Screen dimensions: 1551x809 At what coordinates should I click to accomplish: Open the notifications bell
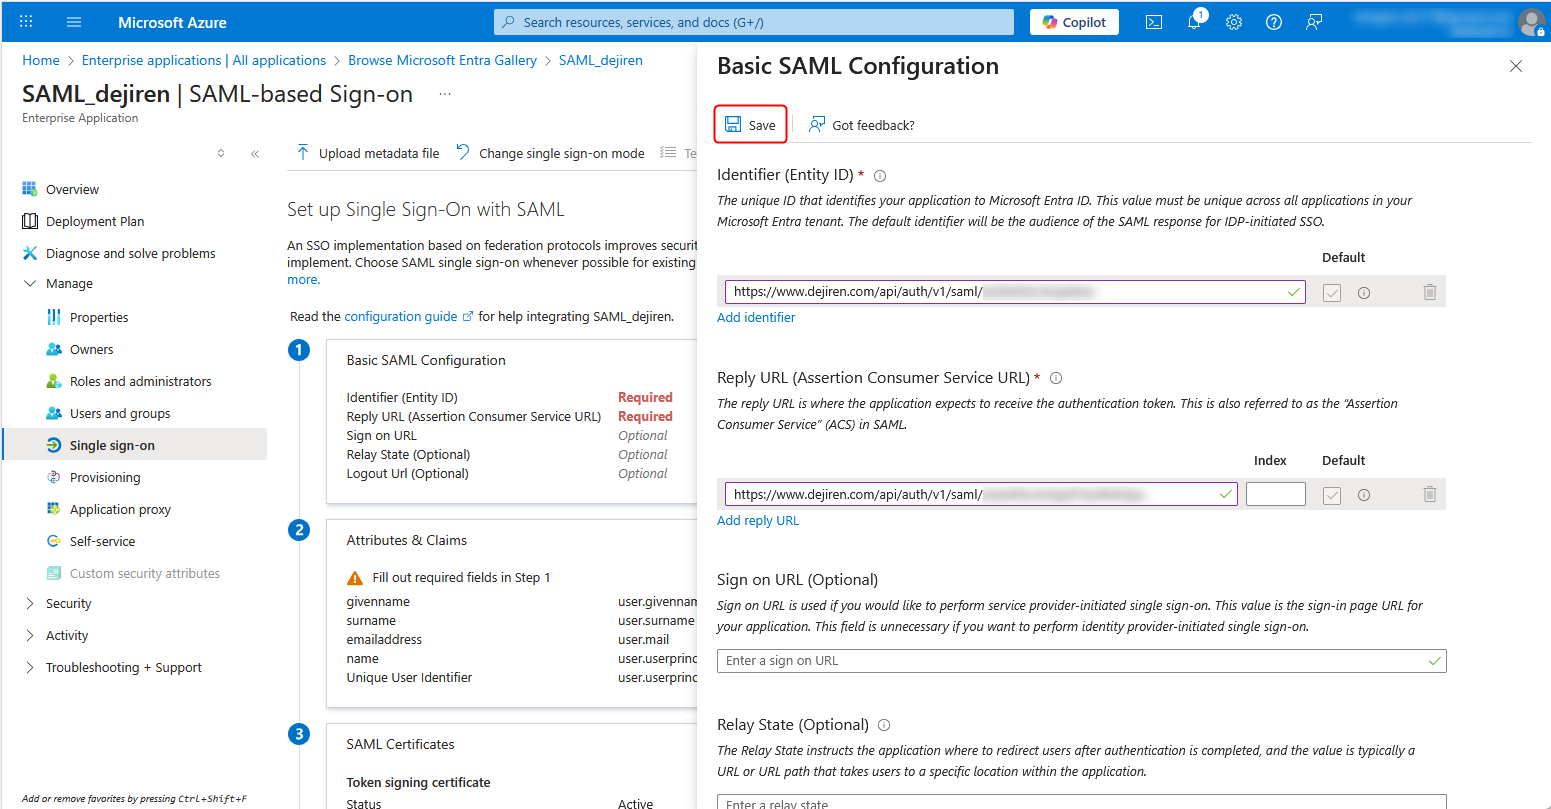click(1194, 22)
